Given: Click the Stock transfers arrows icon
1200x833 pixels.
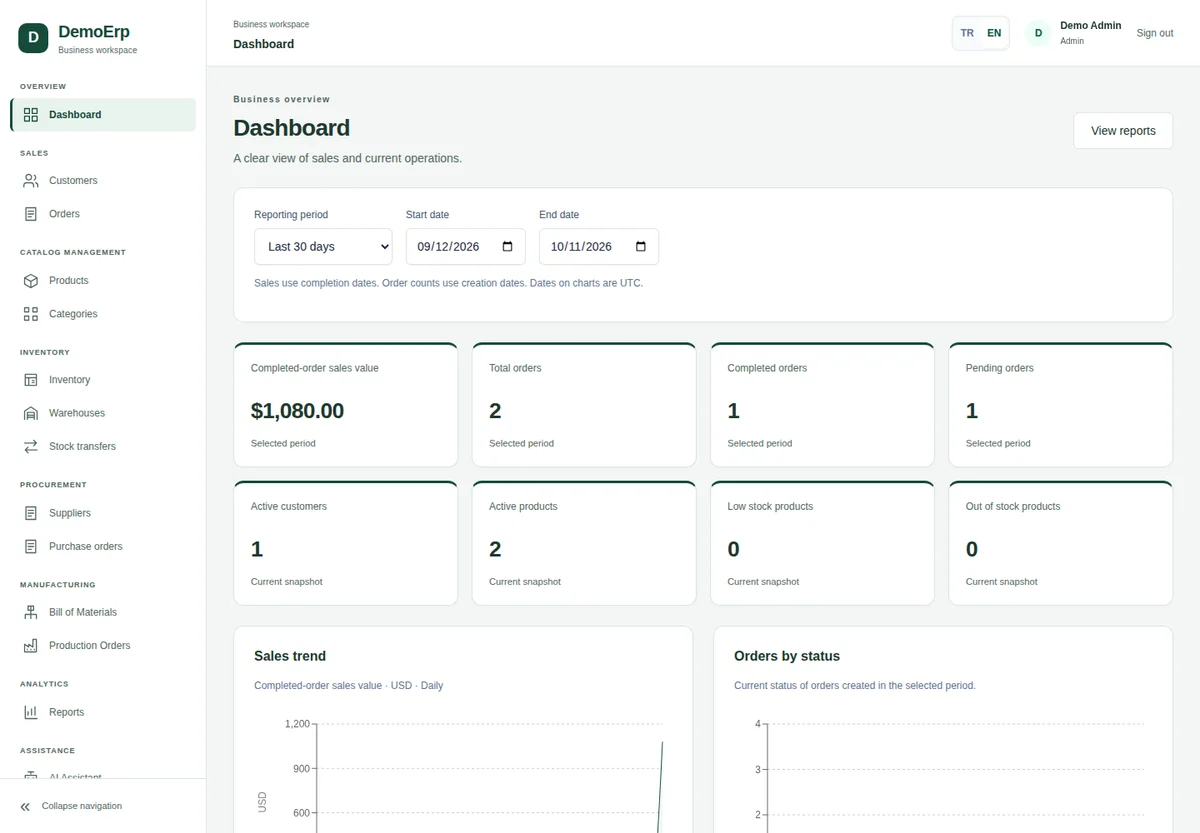Looking at the screenshot, I should coord(31,446).
